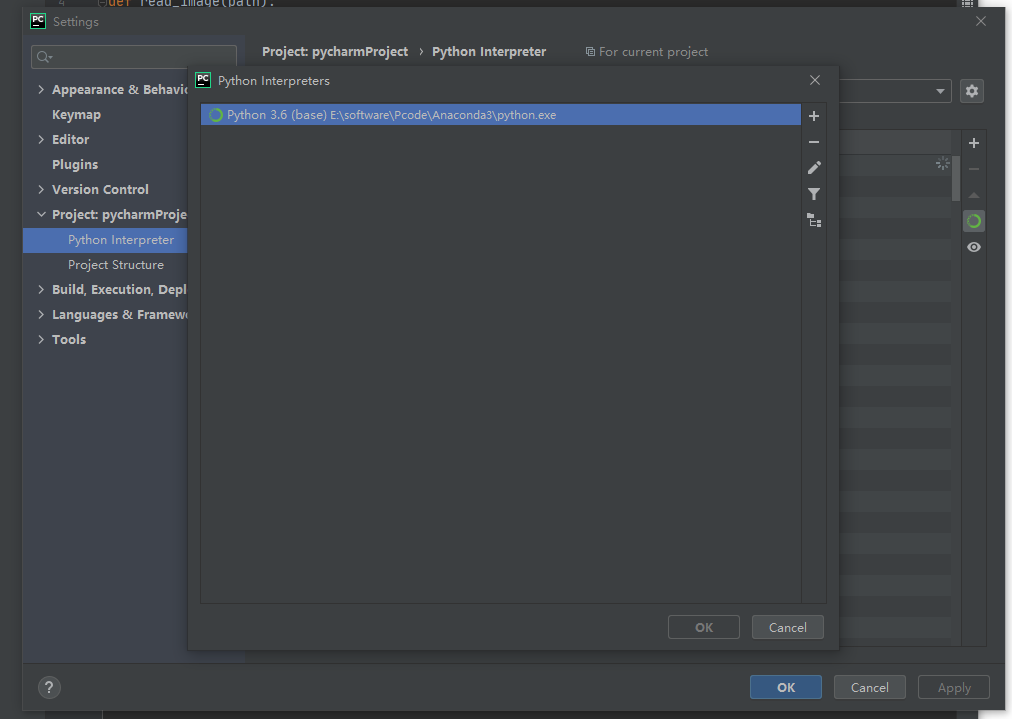1012x719 pixels.
Task: Select Python 3.6 (base) Anaconda3 interpreter row
Action: (501, 115)
